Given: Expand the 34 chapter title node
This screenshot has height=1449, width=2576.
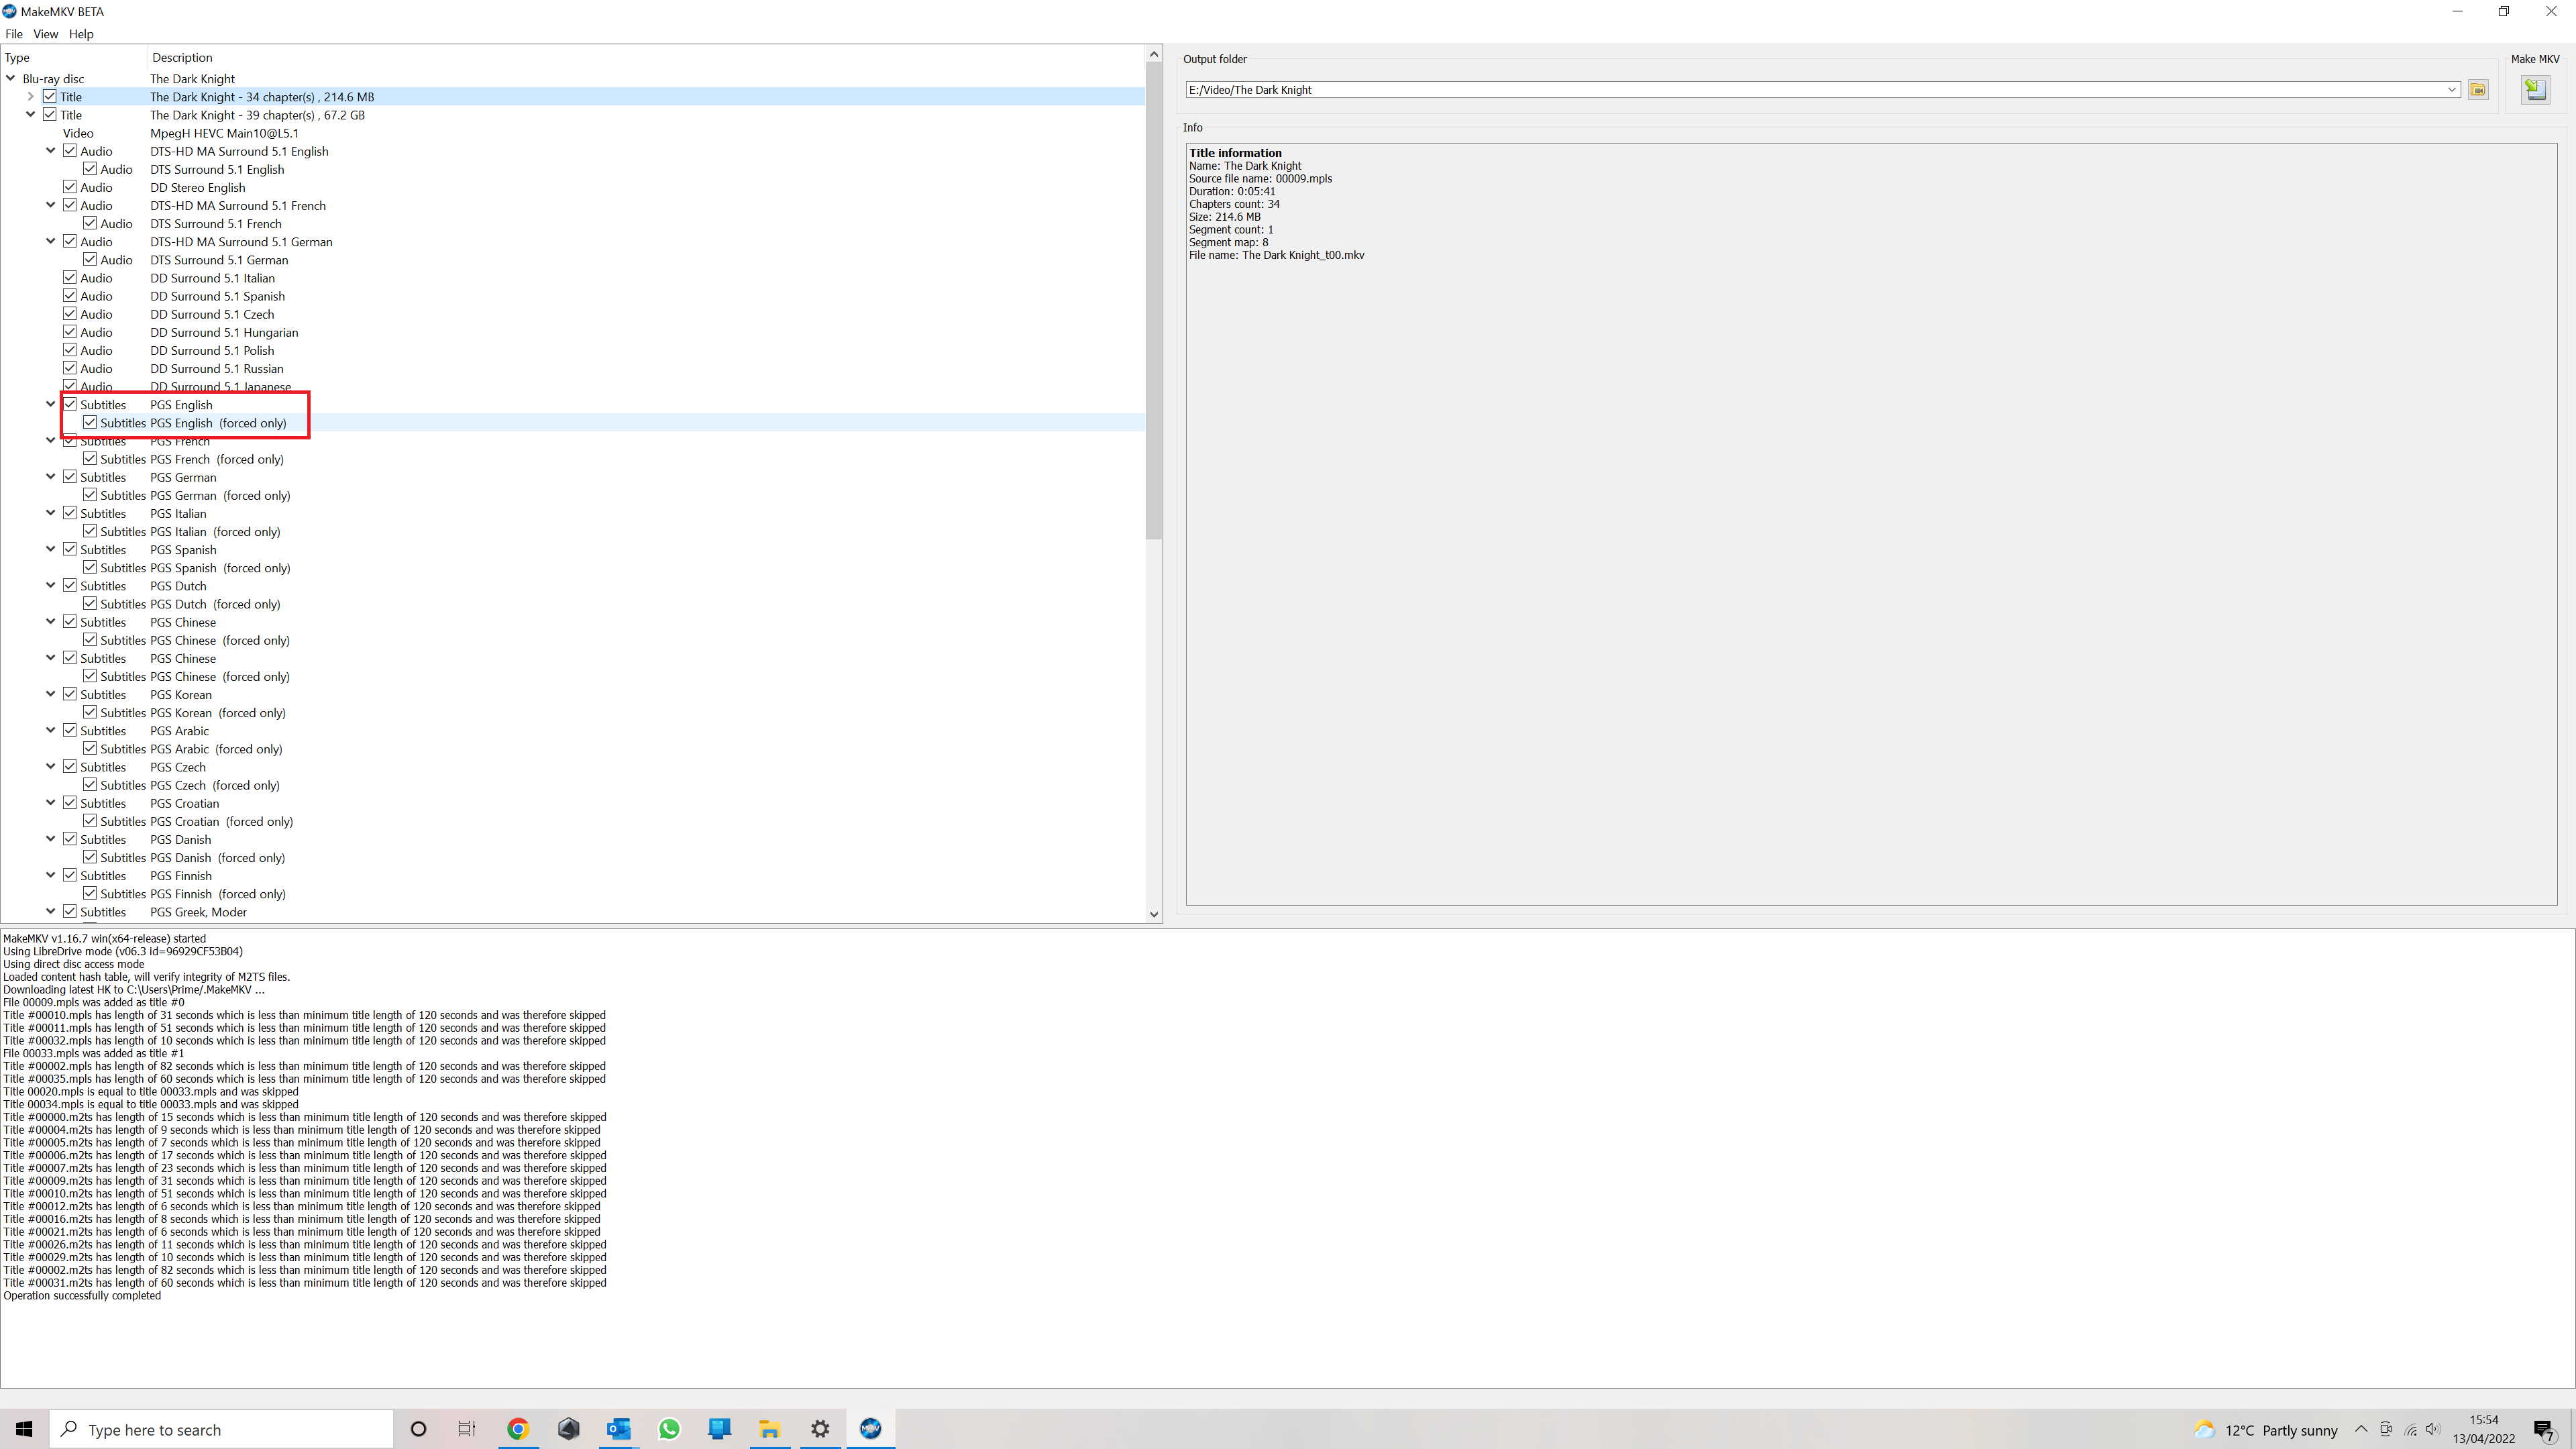Looking at the screenshot, I should (x=31, y=97).
